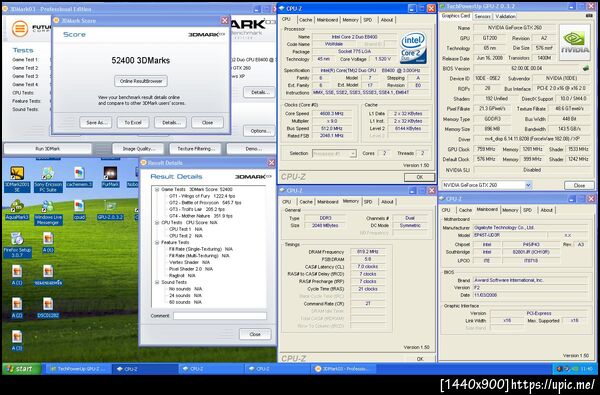The height and width of the screenshot is (395, 600).
Task: Click Details in the 3DMark Score dialog
Action: click(170, 123)
